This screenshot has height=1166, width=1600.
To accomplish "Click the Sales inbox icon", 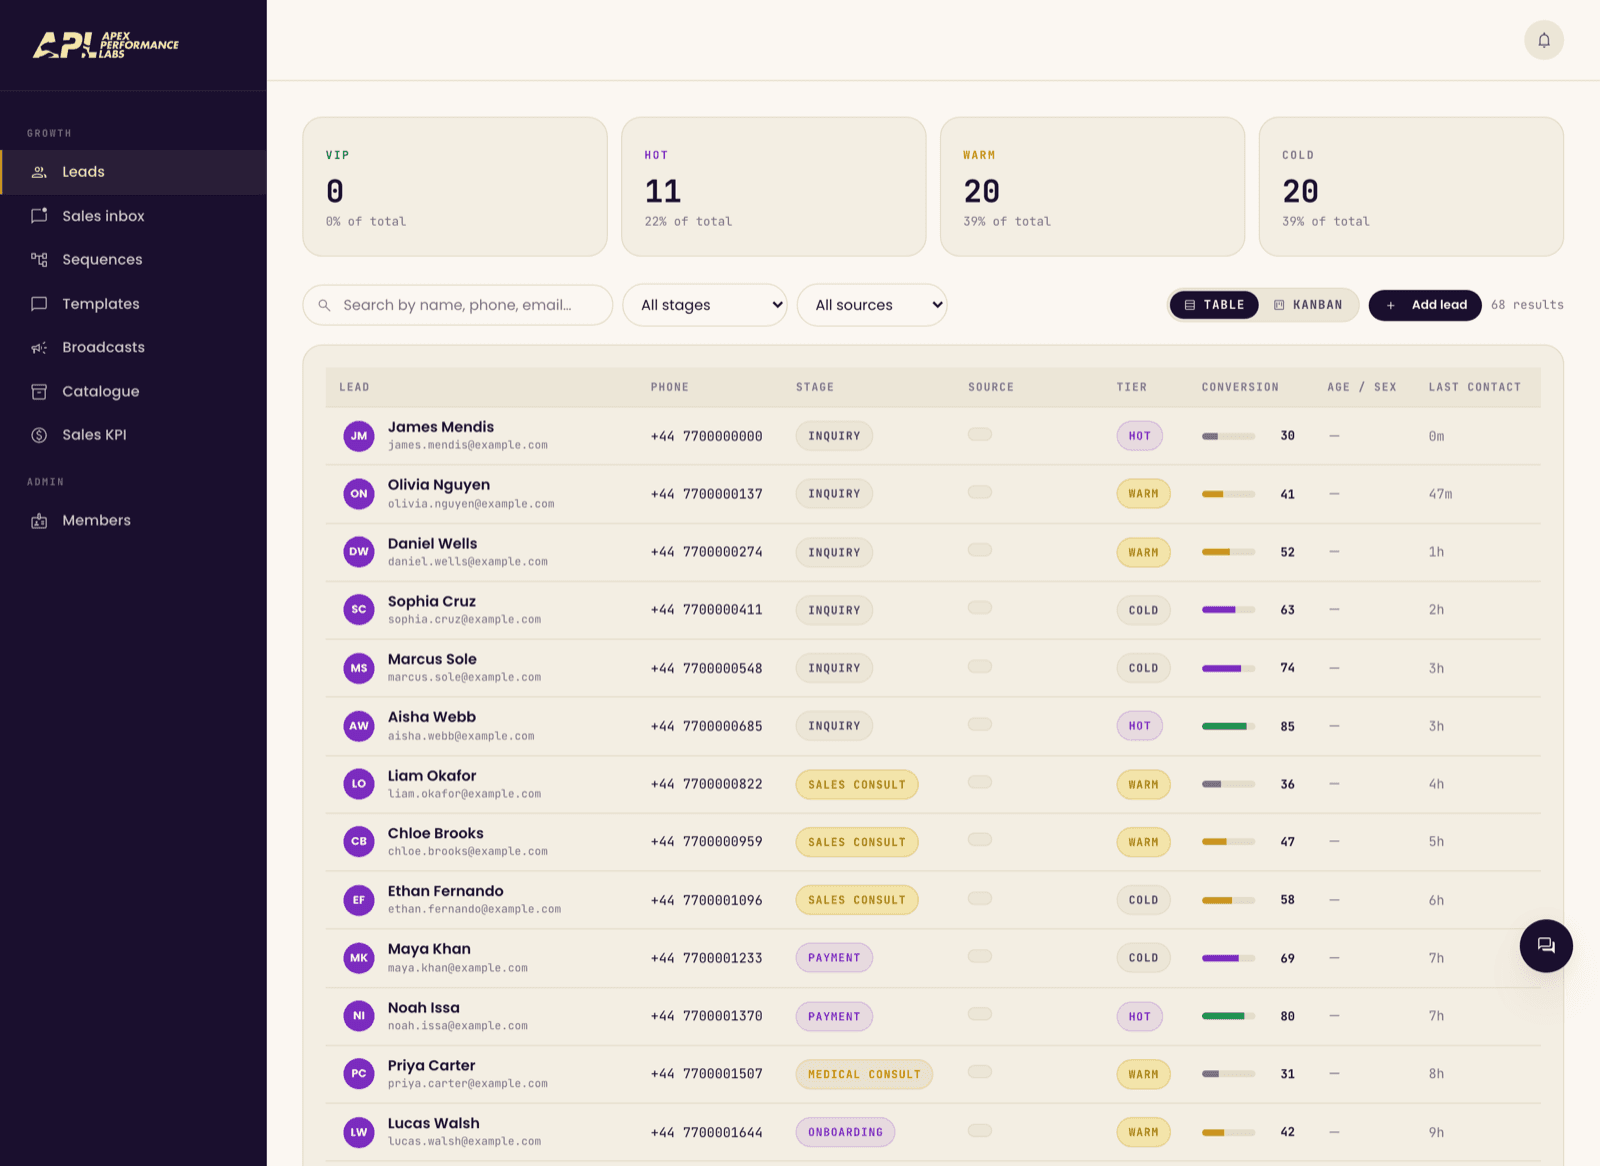I will [x=39, y=216].
